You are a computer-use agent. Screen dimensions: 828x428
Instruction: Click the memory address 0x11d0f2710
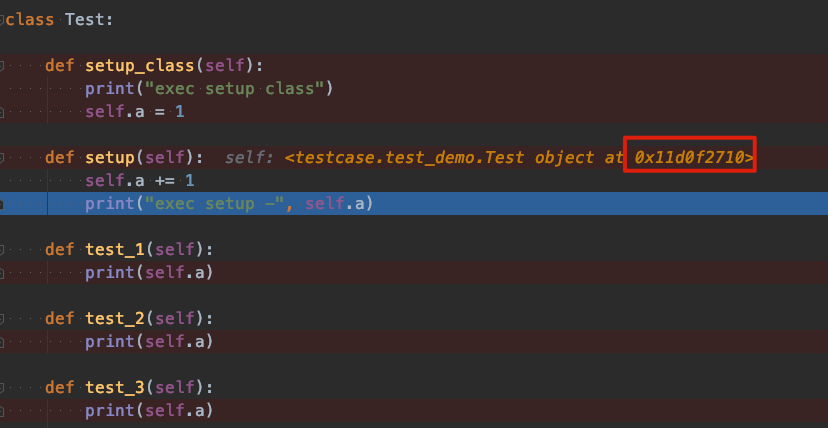(x=691, y=157)
